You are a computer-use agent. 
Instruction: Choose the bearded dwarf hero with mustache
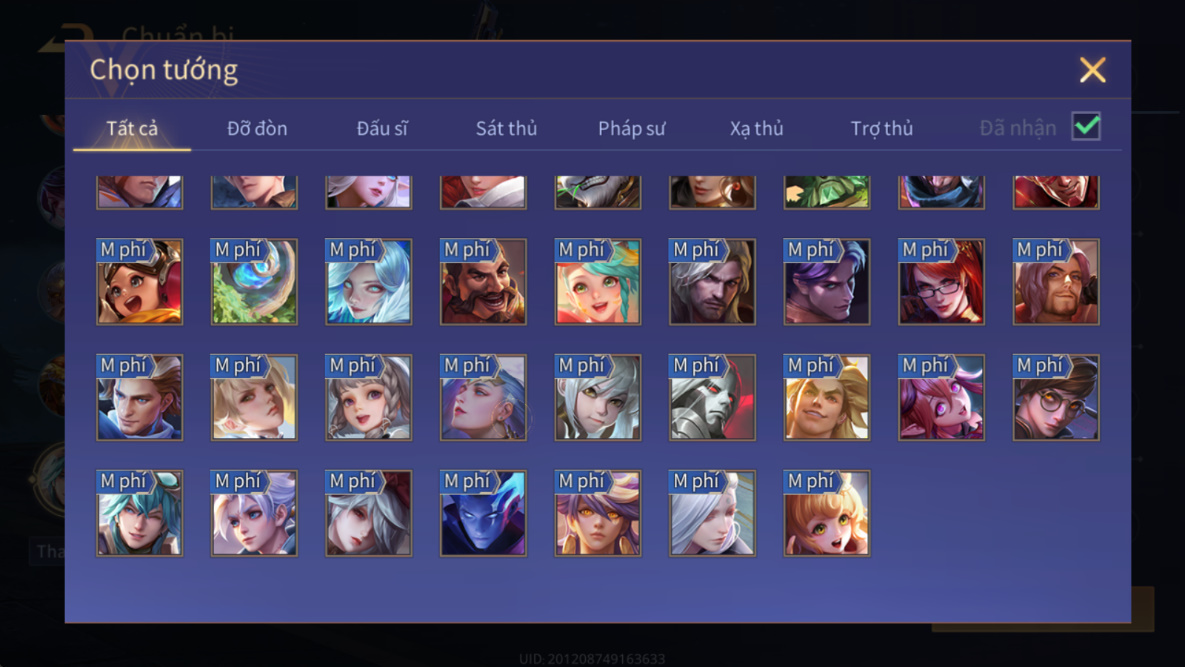coord(483,282)
